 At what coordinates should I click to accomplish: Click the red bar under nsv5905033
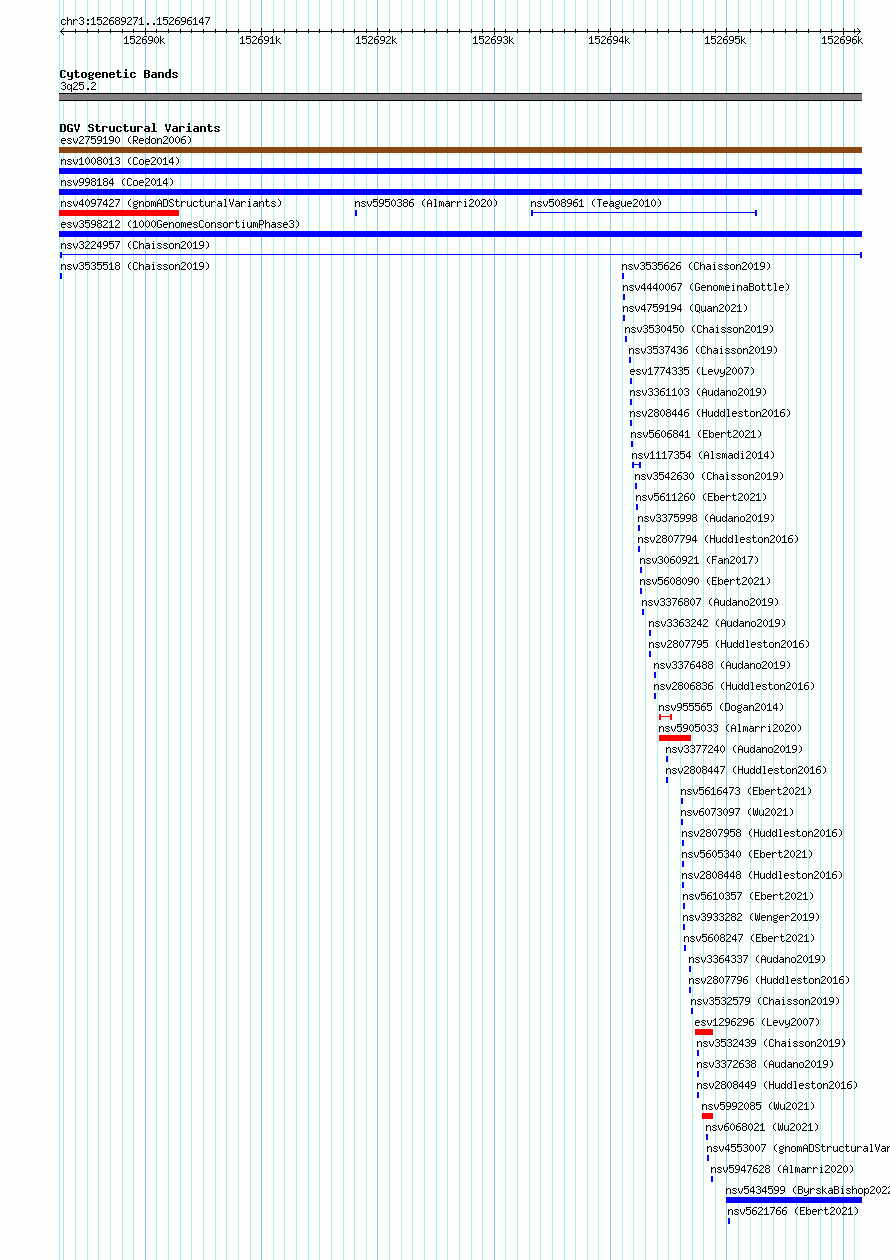click(675, 738)
